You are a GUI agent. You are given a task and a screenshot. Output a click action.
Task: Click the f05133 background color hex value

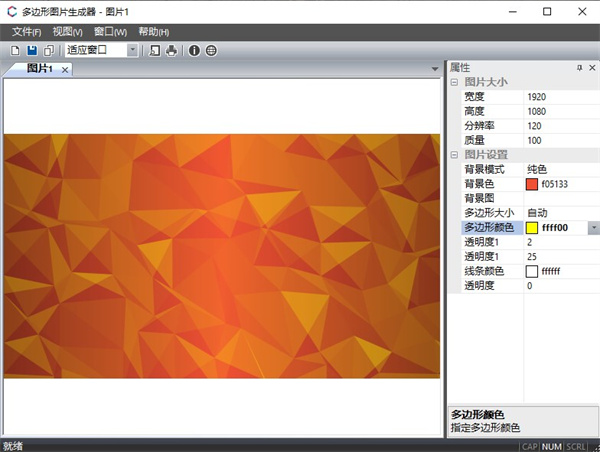point(554,184)
